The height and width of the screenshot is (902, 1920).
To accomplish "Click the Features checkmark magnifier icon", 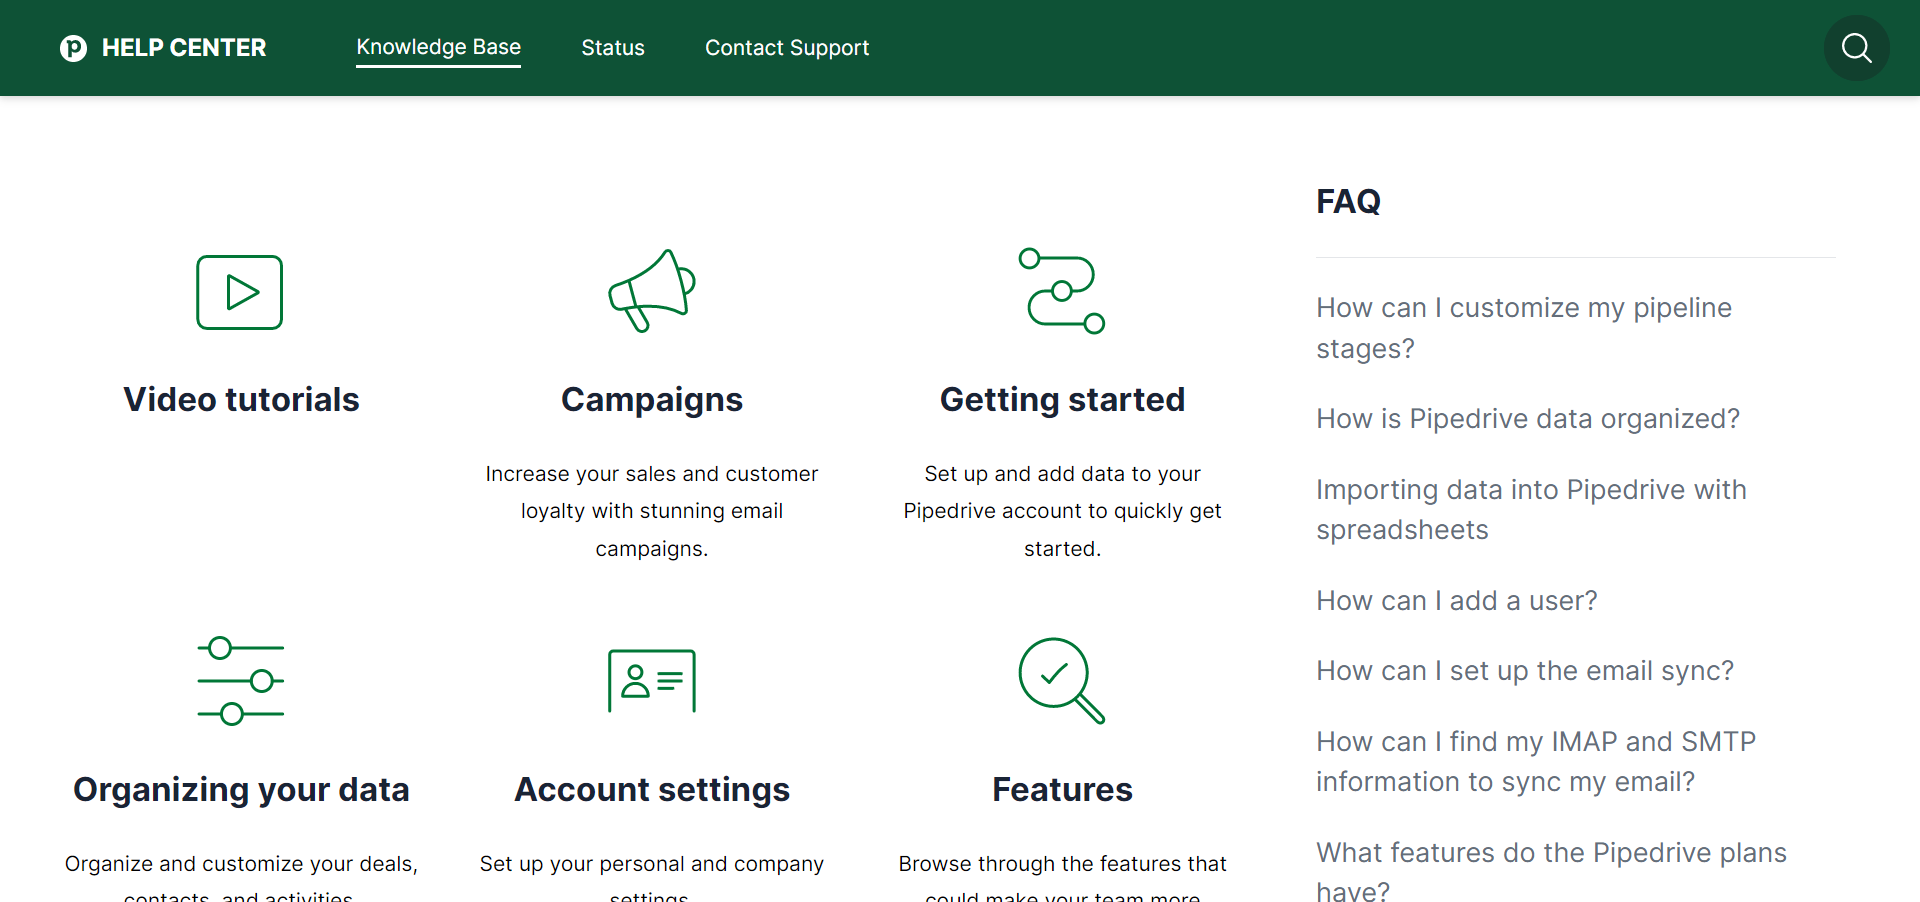I will [1062, 681].
